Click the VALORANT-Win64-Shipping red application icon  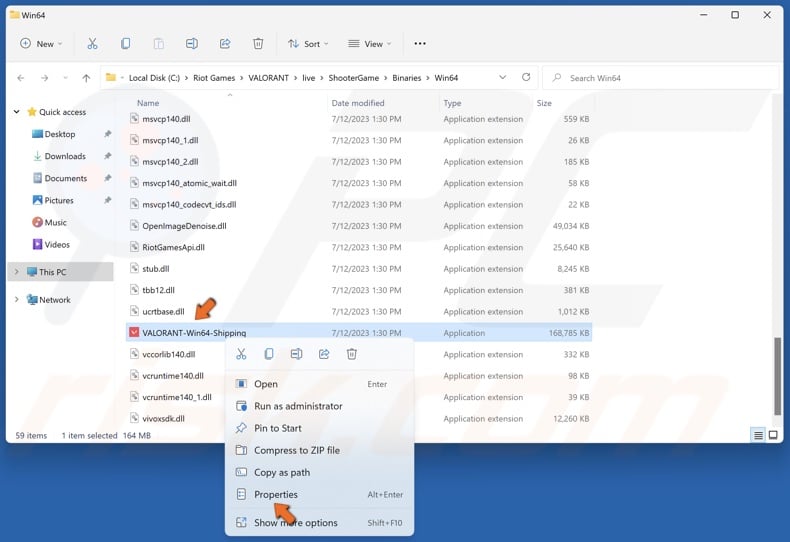click(x=134, y=332)
